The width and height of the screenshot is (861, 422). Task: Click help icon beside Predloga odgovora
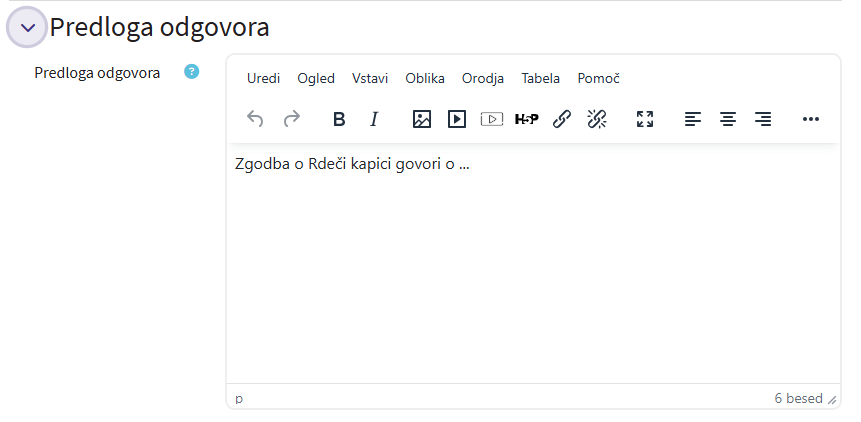click(192, 72)
